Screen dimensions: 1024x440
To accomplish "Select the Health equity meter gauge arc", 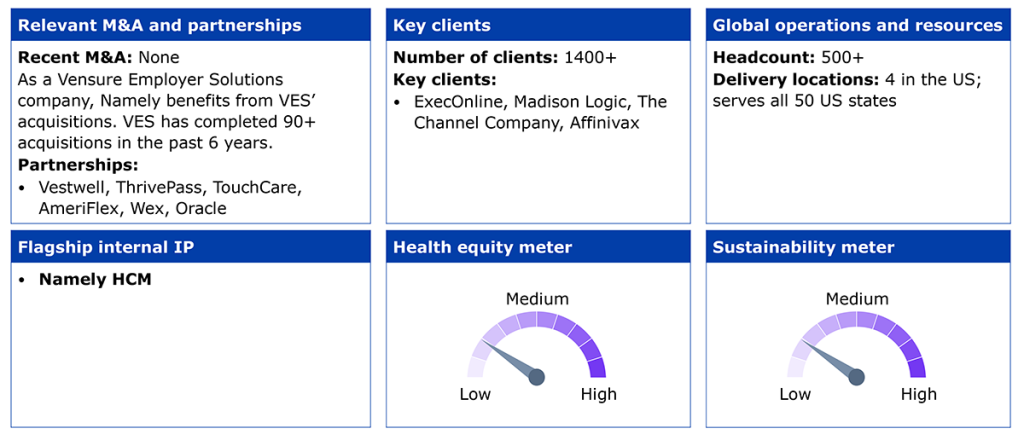I will 537,344.
